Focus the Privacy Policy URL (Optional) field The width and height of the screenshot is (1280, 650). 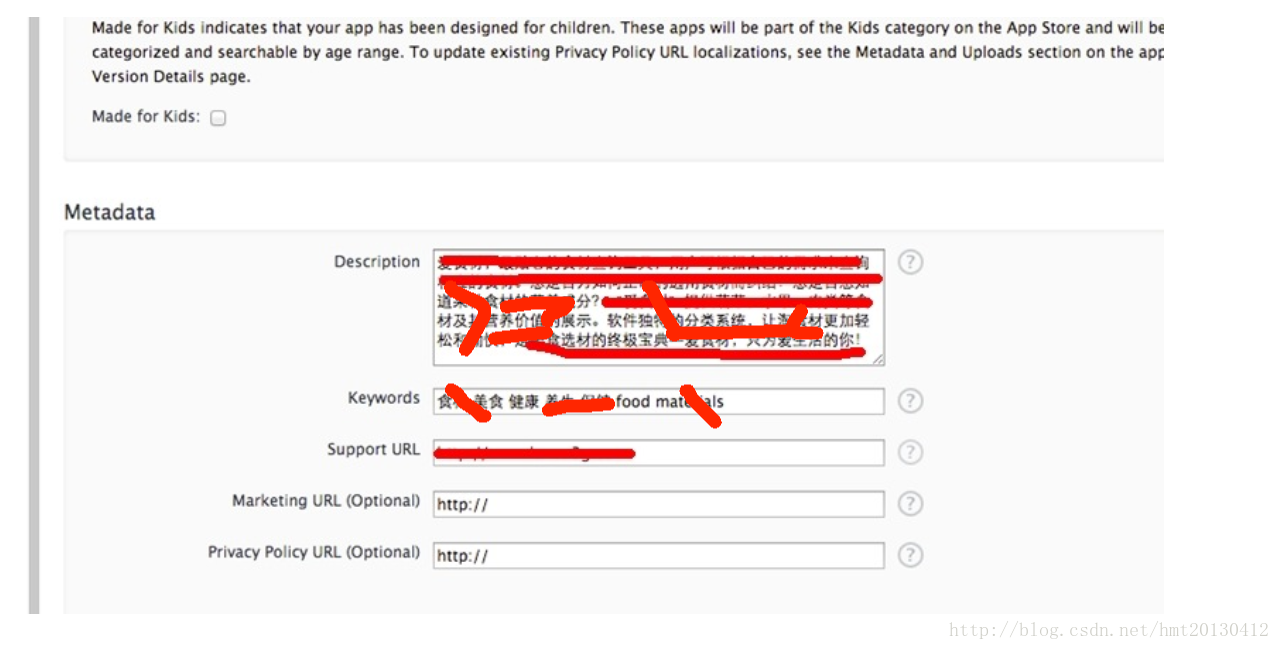coord(659,555)
